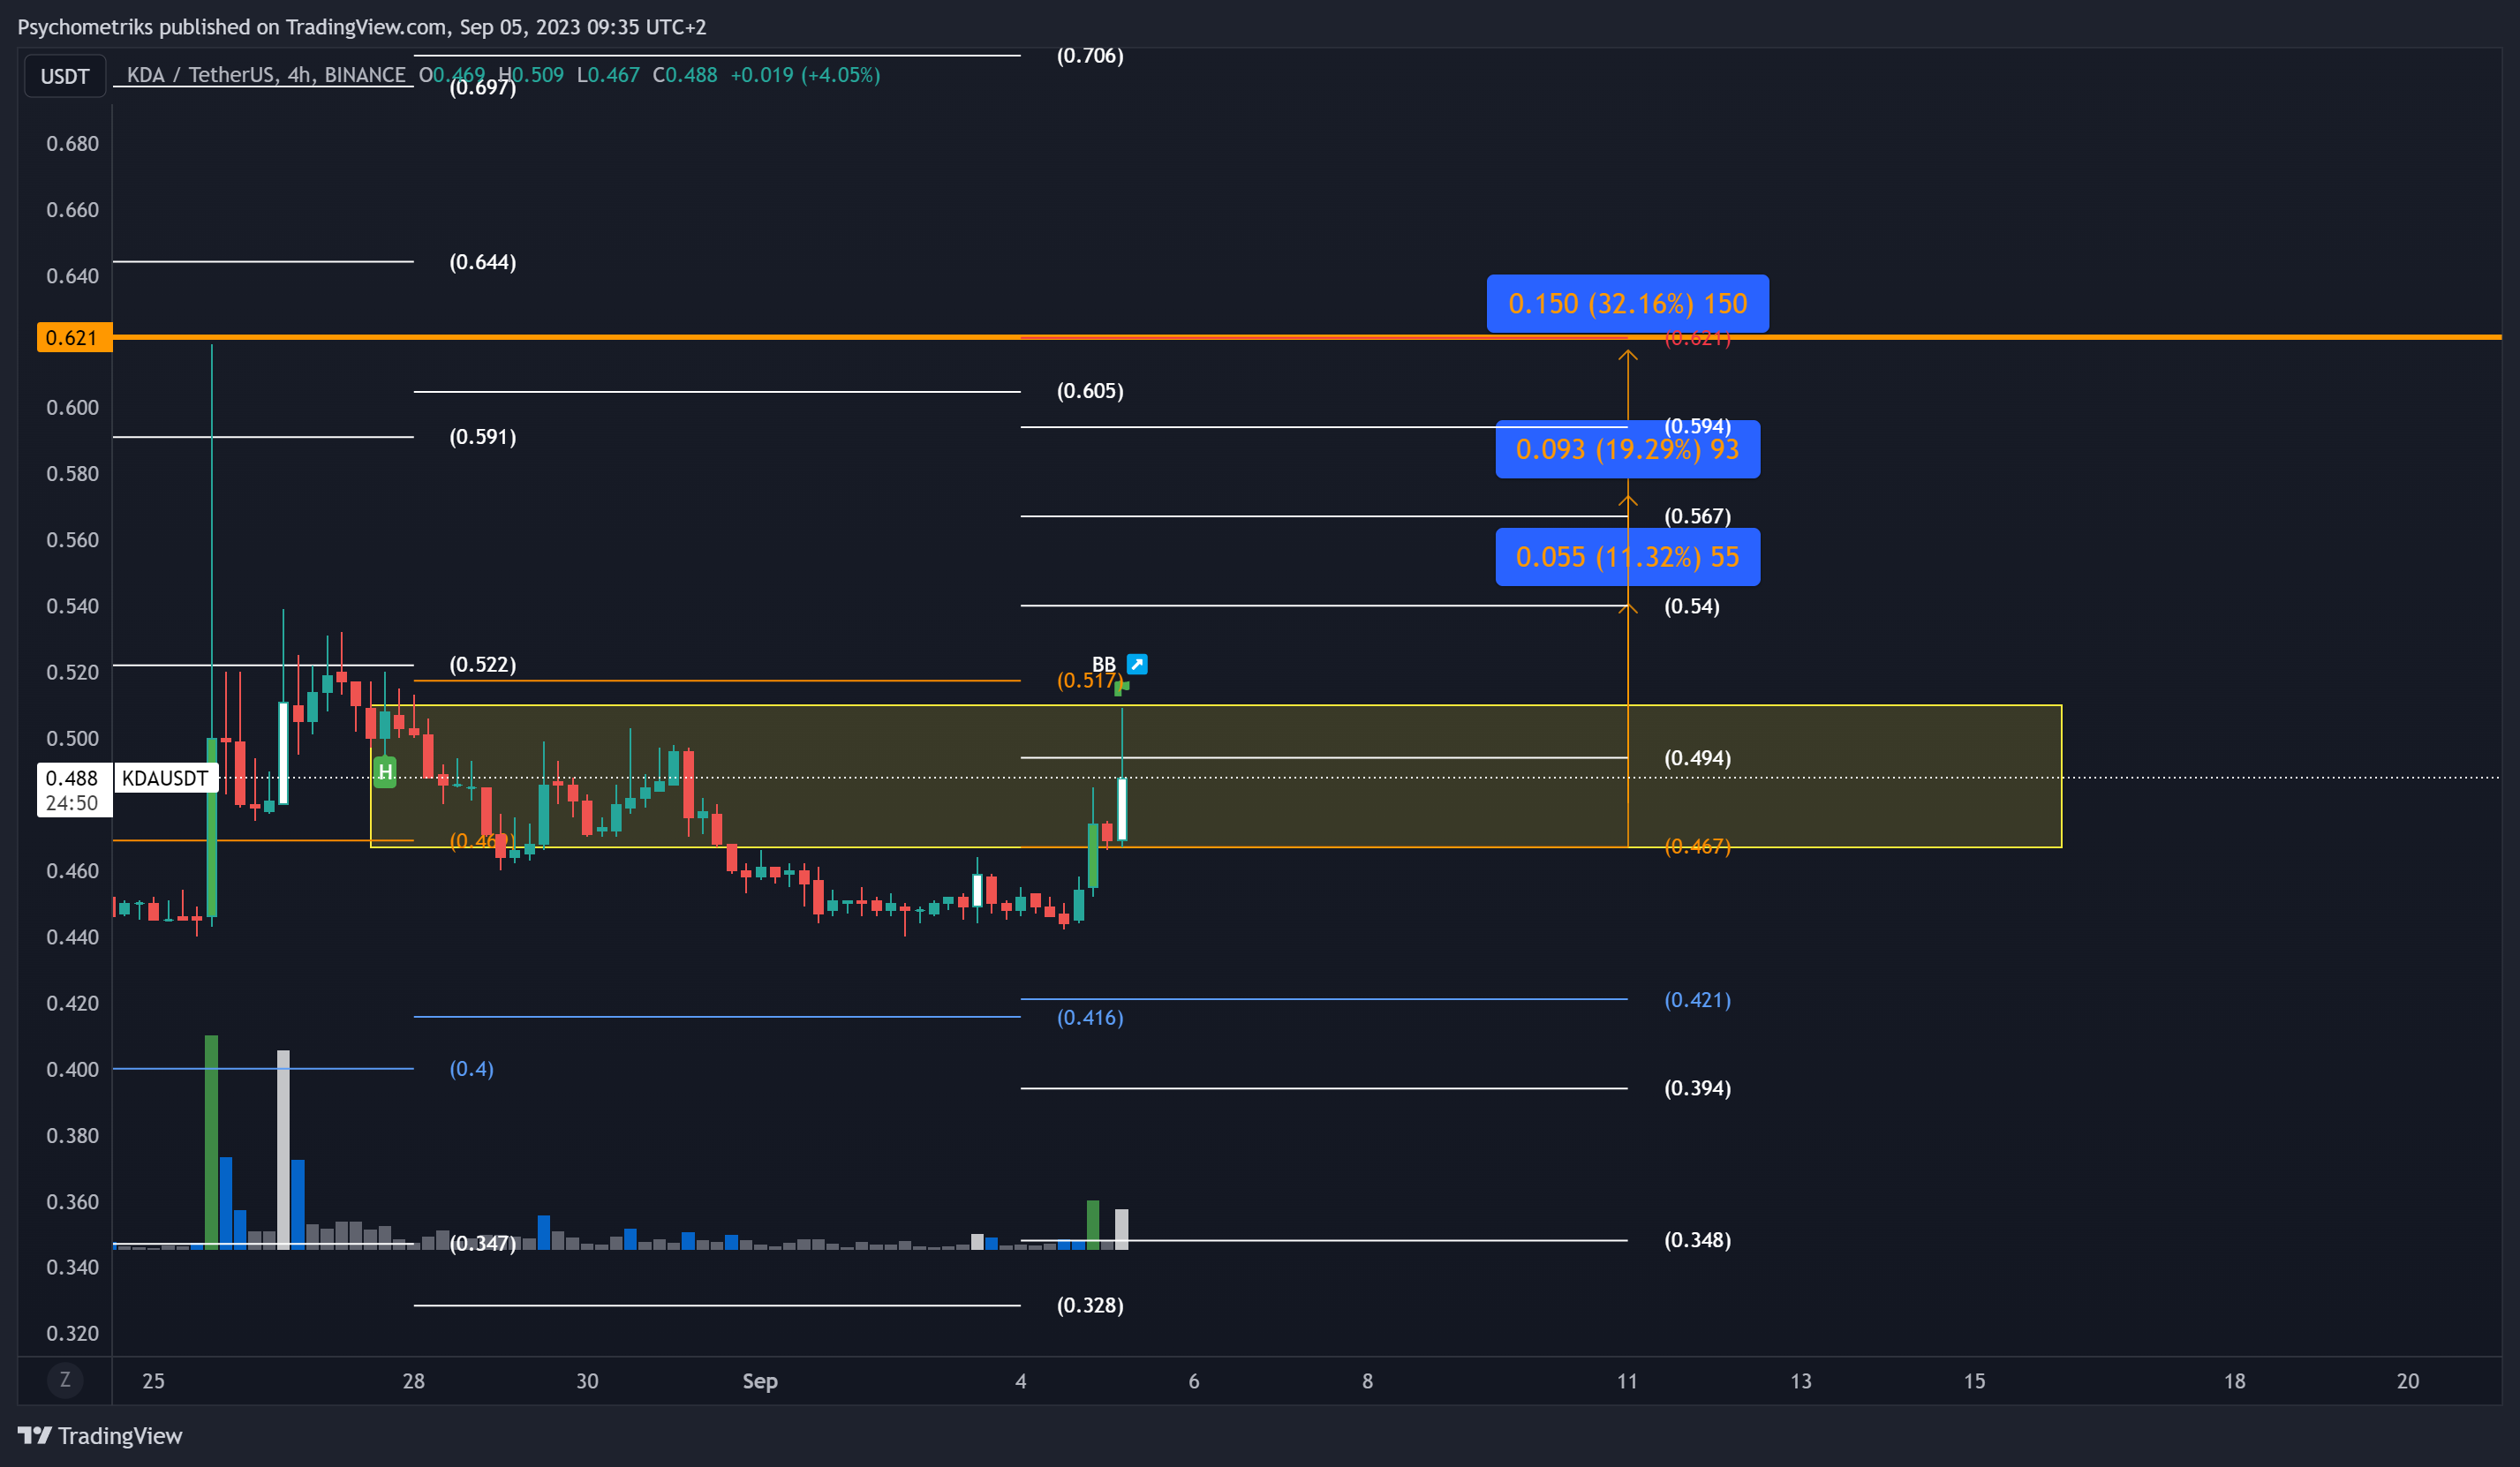Click the green H marker on chart
The height and width of the screenshot is (1467, 2520).
[385, 772]
